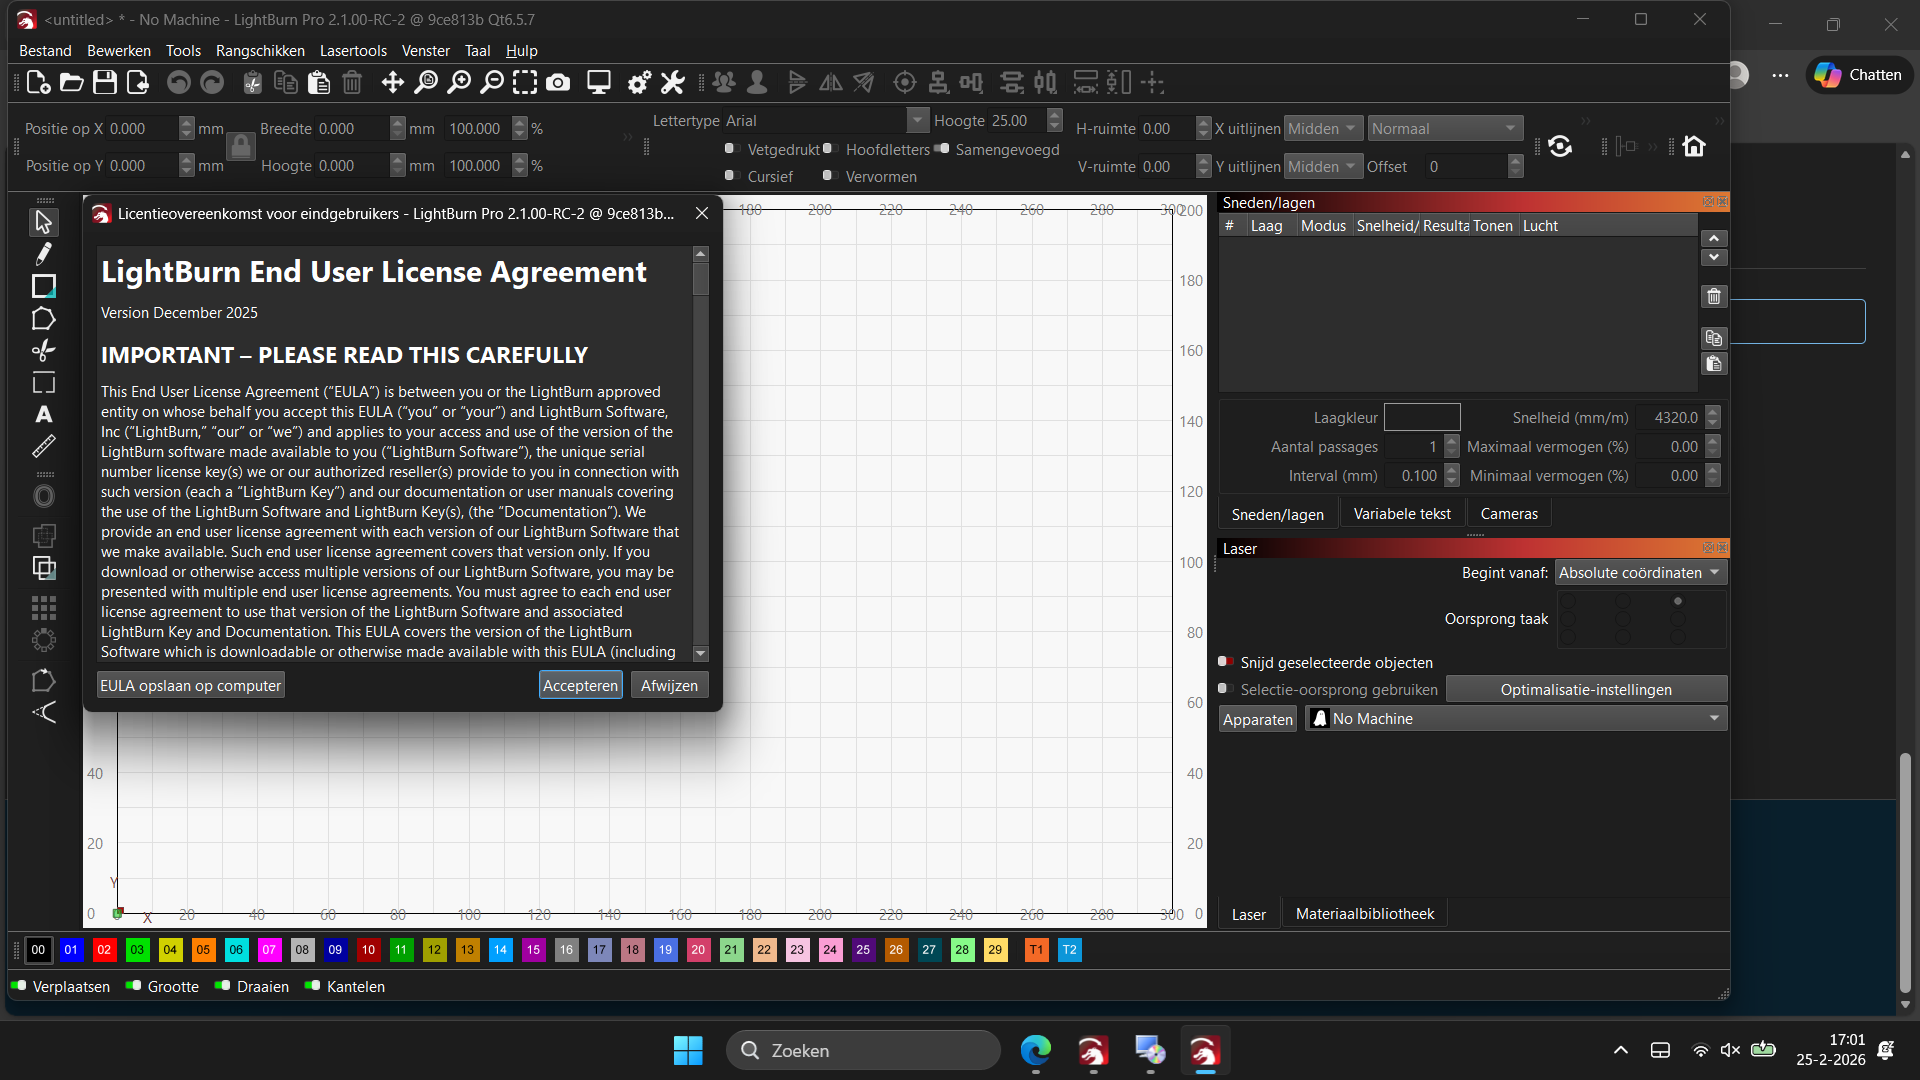Image resolution: width=1920 pixels, height=1080 pixels.
Task: Click the Windows taskbar Zoeken search box
Action: point(863,1050)
